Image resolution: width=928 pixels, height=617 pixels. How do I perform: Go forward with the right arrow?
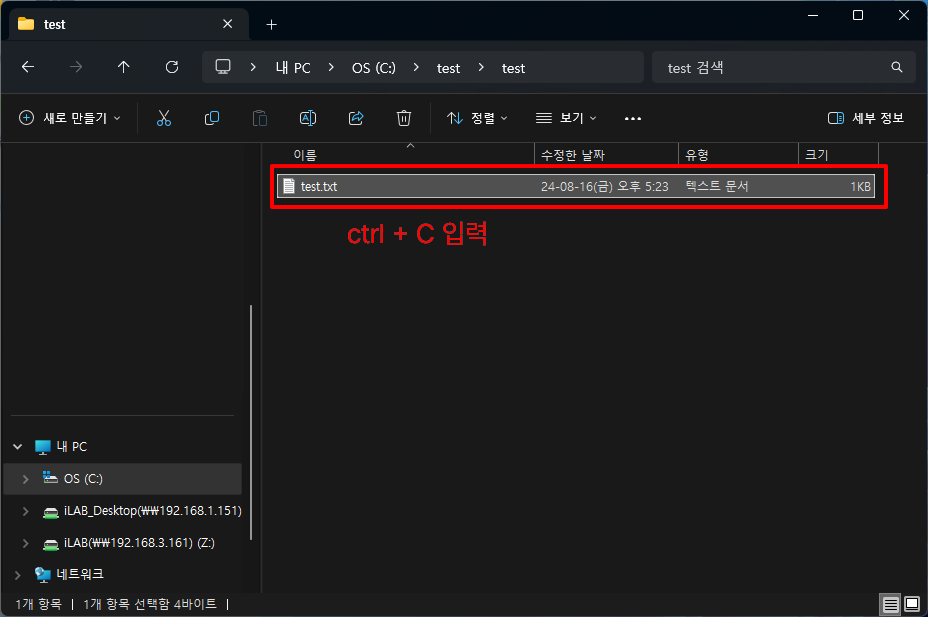[x=76, y=67]
